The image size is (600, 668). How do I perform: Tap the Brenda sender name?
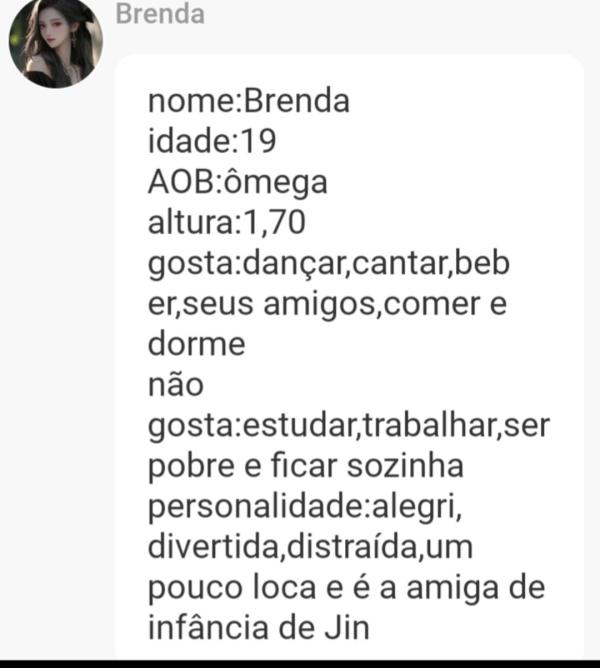160,14
